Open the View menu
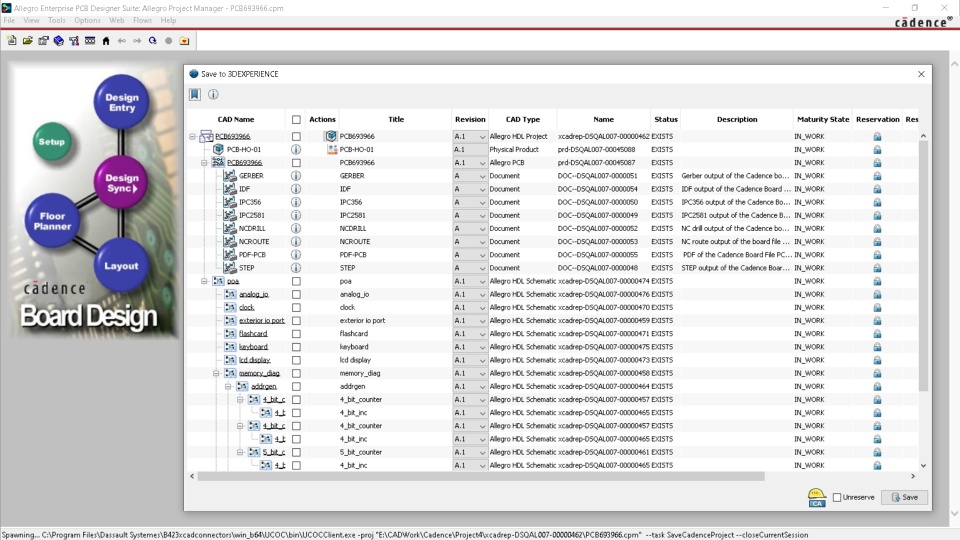960x540 pixels. [31, 20]
